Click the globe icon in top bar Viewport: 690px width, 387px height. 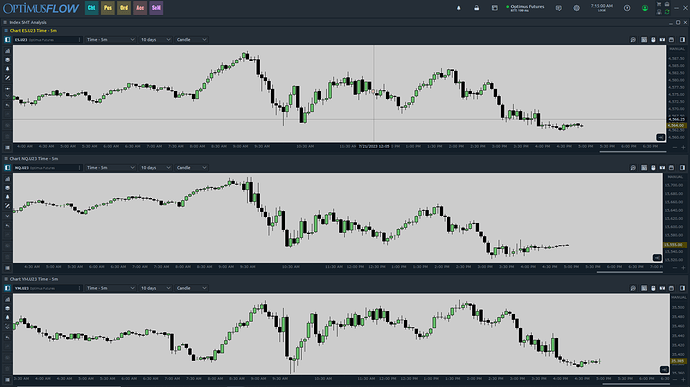point(576,8)
